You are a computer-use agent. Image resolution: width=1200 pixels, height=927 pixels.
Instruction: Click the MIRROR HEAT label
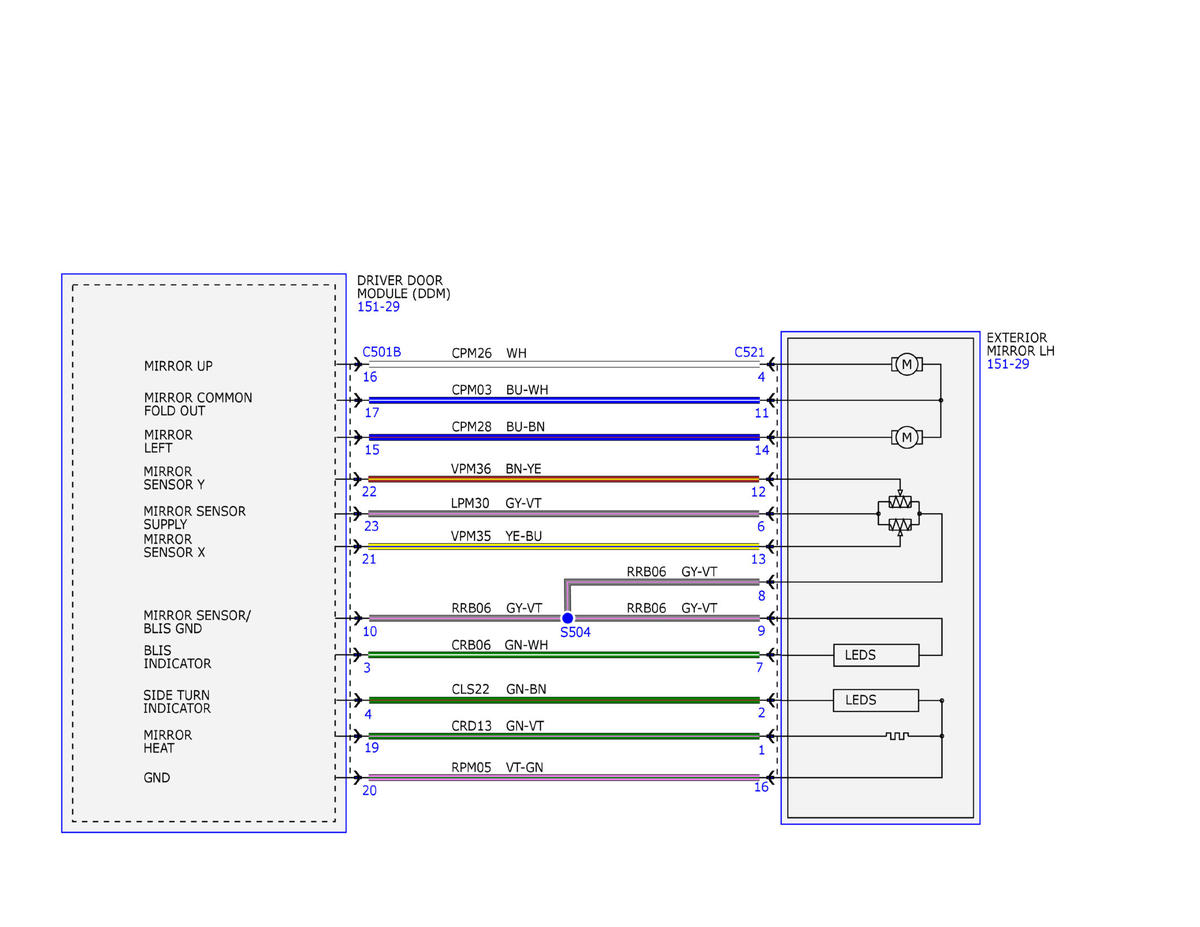tap(167, 741)
